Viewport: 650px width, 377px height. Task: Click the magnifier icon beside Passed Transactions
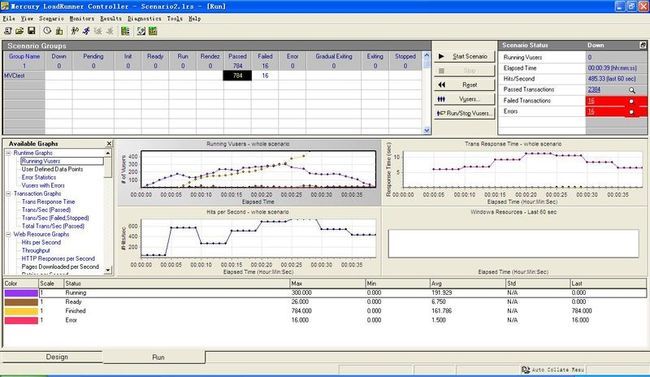click(x=632, y=90)
